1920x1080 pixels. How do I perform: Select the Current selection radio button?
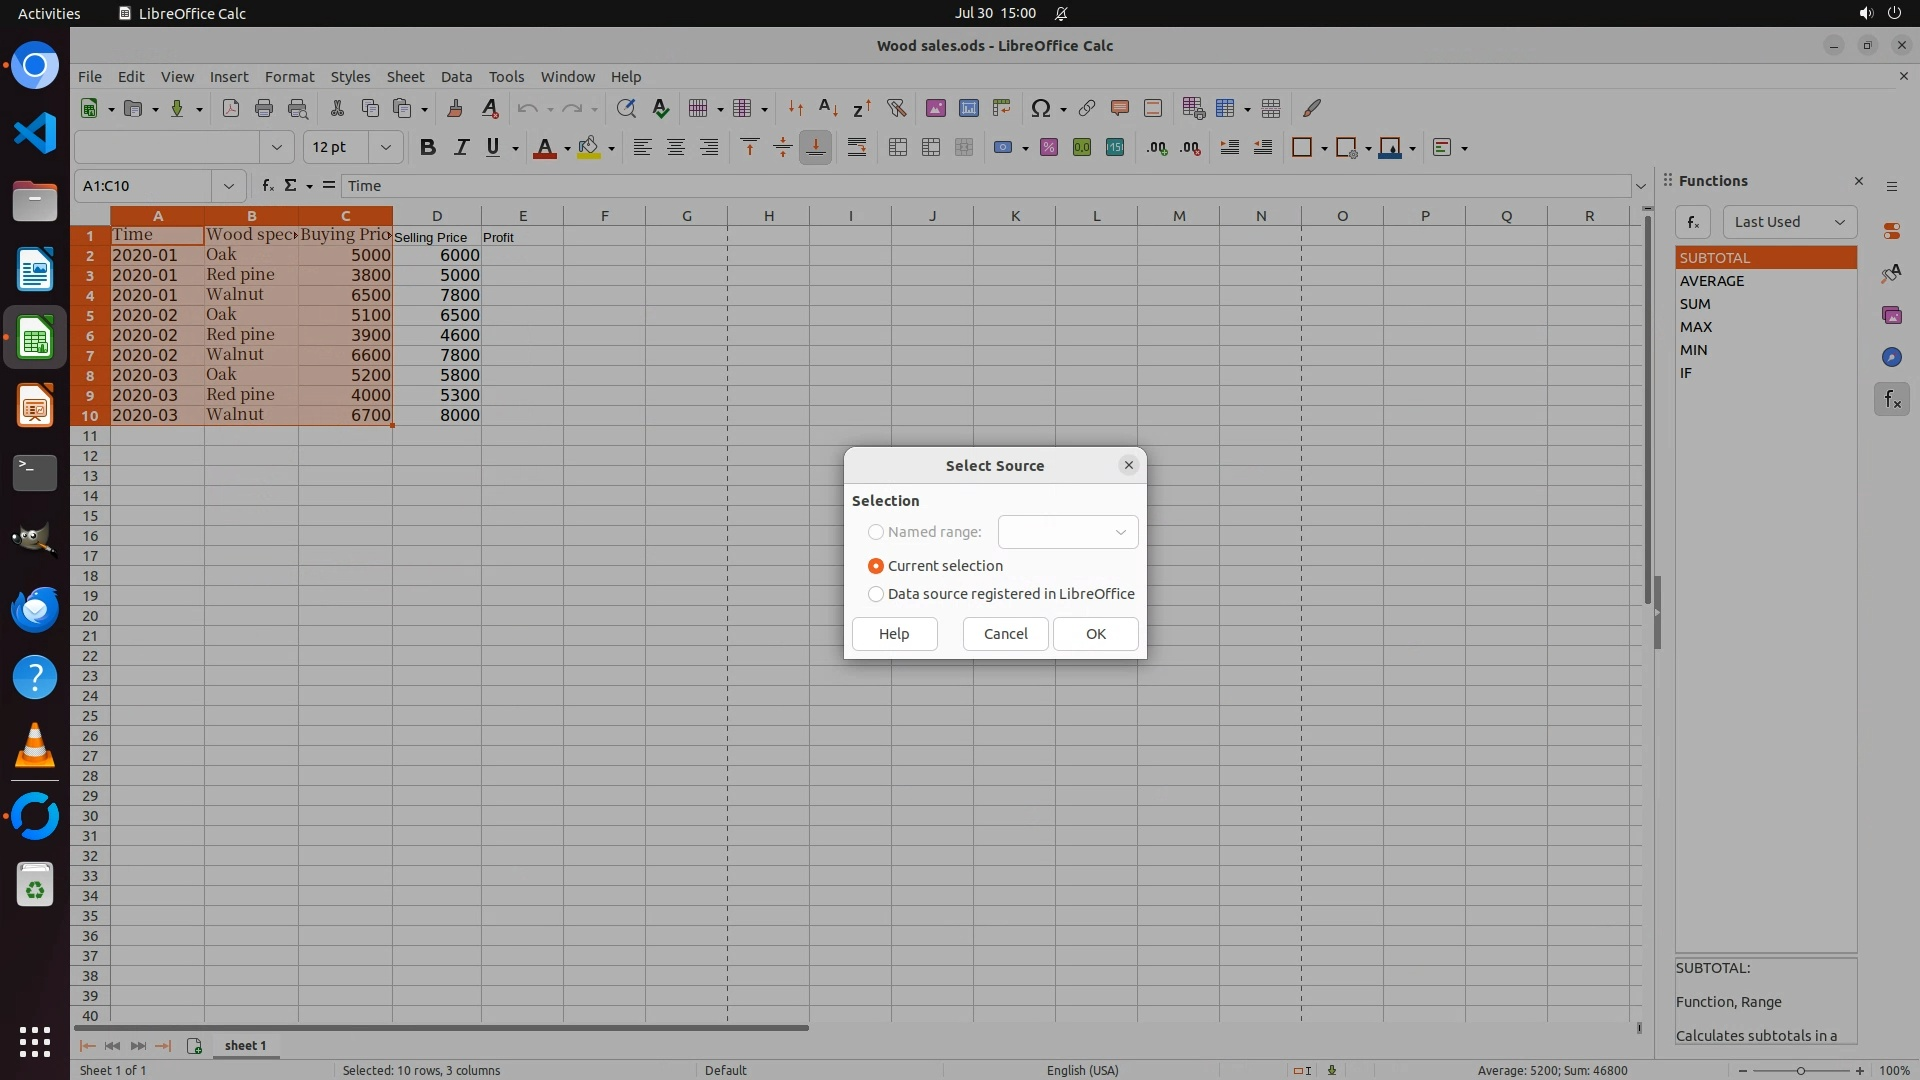tap(876, 566)
